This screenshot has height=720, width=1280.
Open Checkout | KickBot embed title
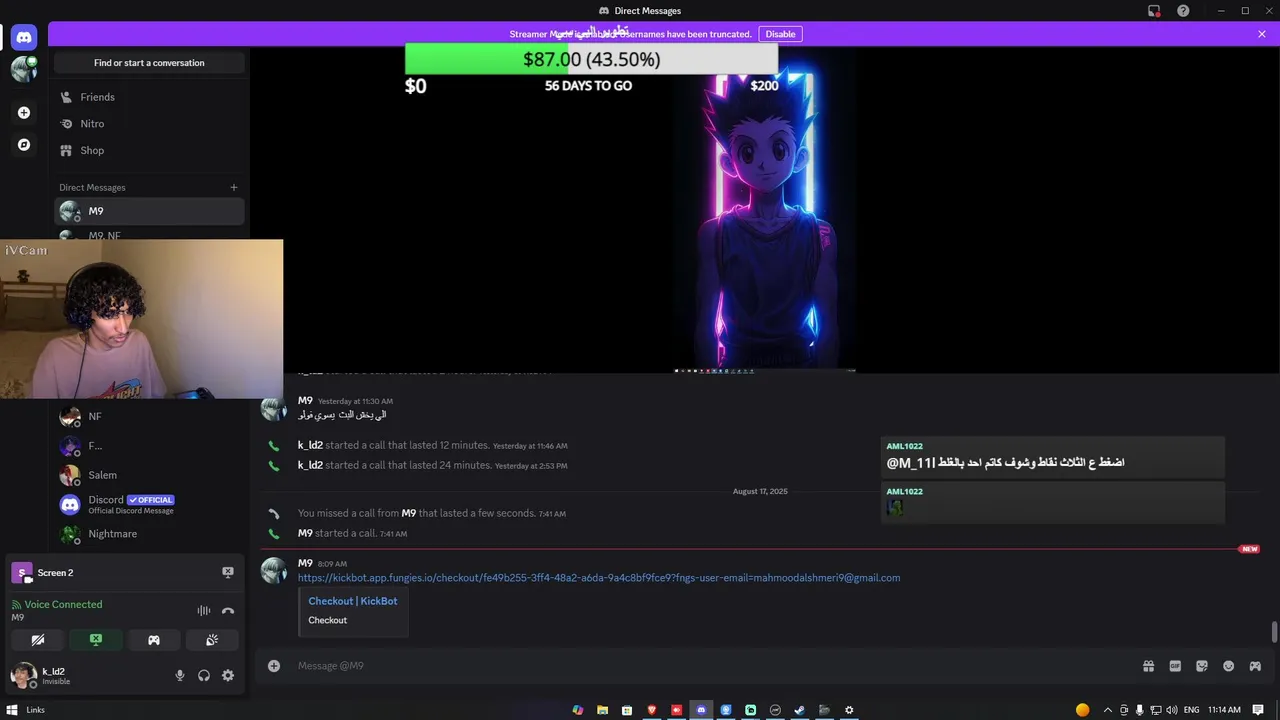click(353, 601)
